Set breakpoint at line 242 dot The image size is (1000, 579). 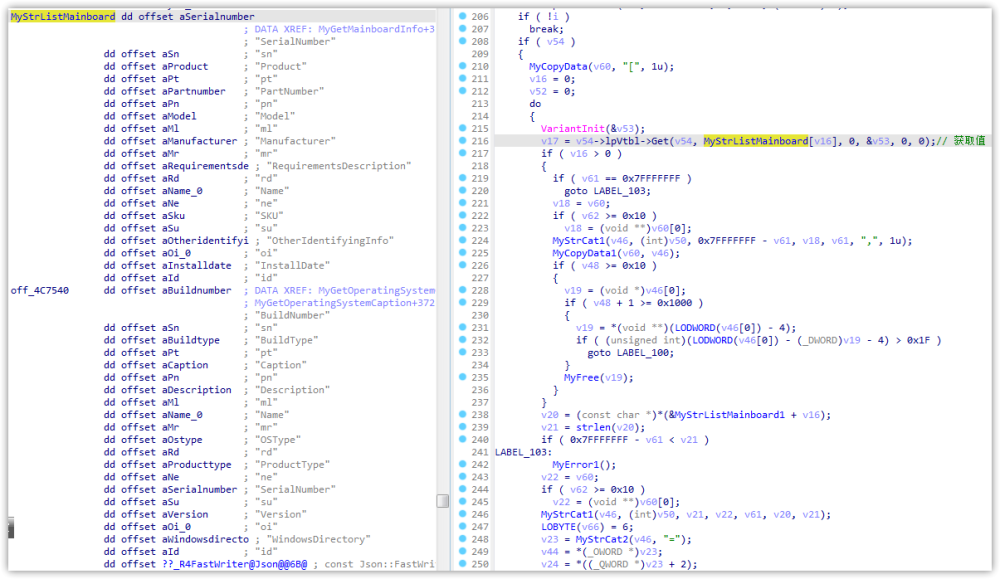click(x=462, y=465)
